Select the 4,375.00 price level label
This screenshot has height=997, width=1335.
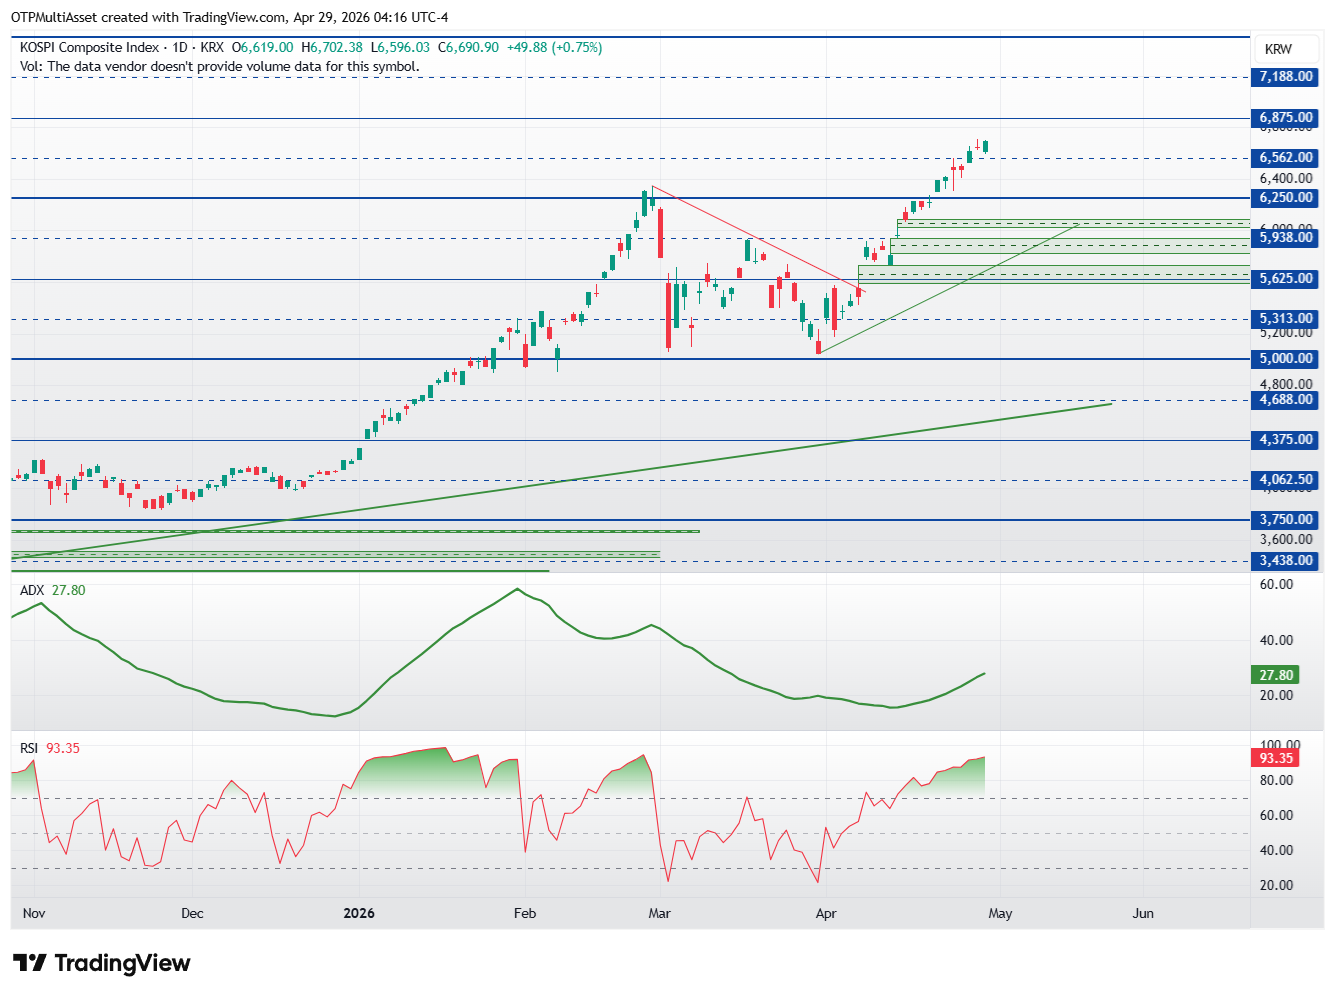click(1286, 440)
